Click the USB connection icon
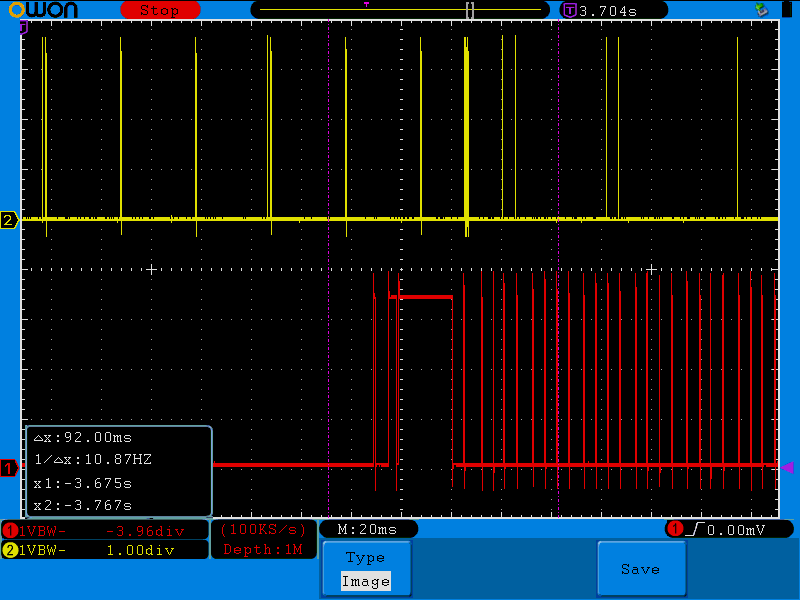800x600 pixels. click(x=761, y=10)
